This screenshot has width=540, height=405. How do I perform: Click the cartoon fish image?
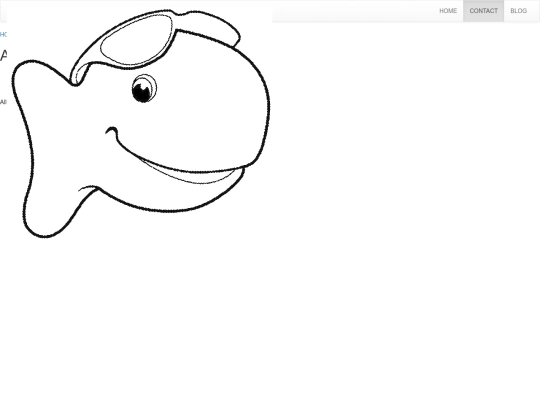click(x=139, y=124)
